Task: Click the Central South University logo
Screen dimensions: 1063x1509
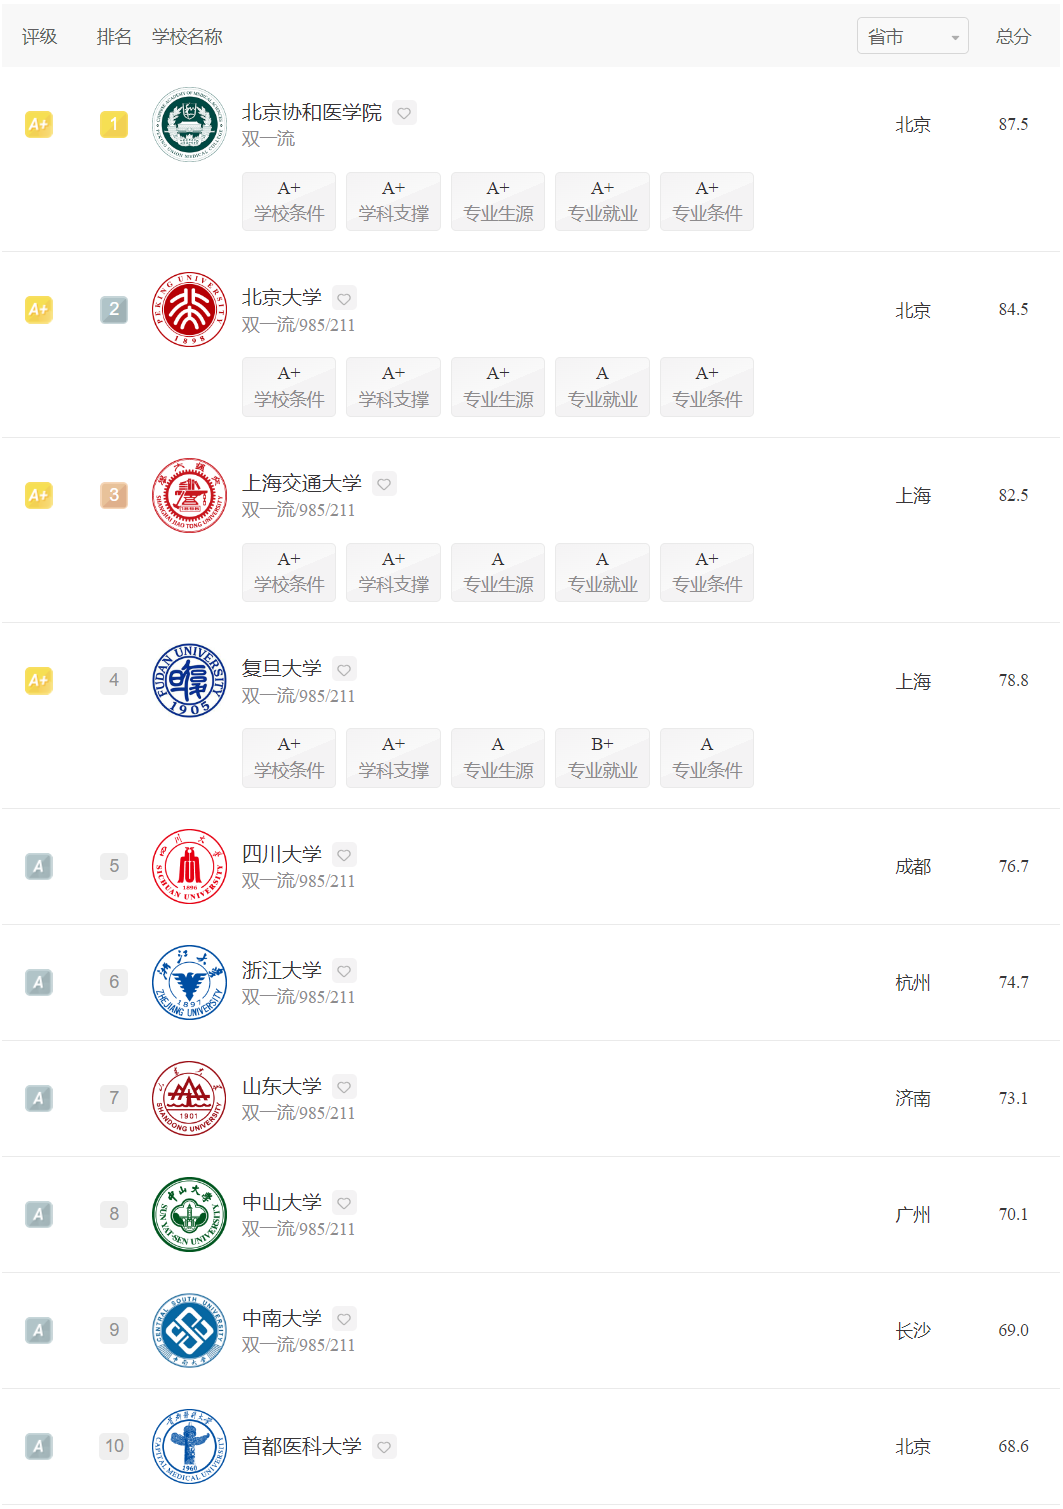Action: [189, 1330]
